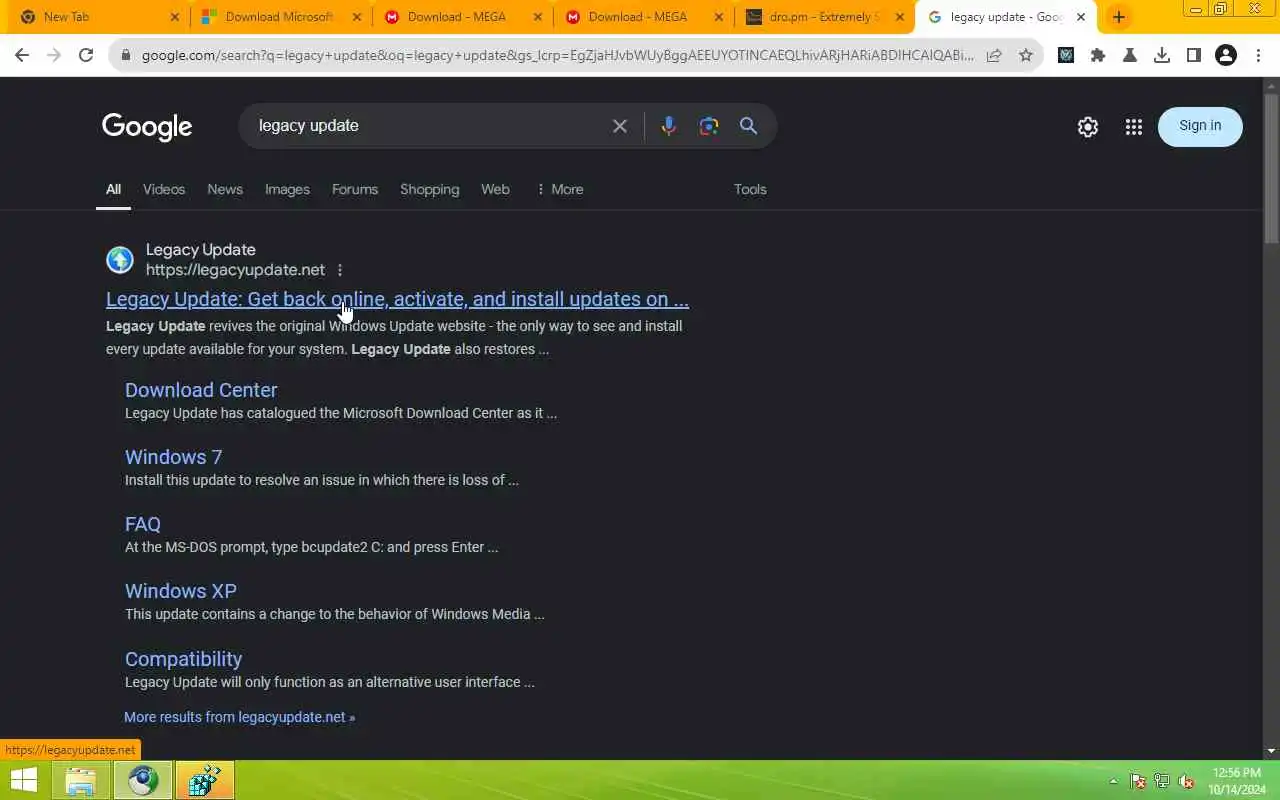The image size is (1280, 800).
Task: Start voice search with the microphone
Action: [669, 126]
